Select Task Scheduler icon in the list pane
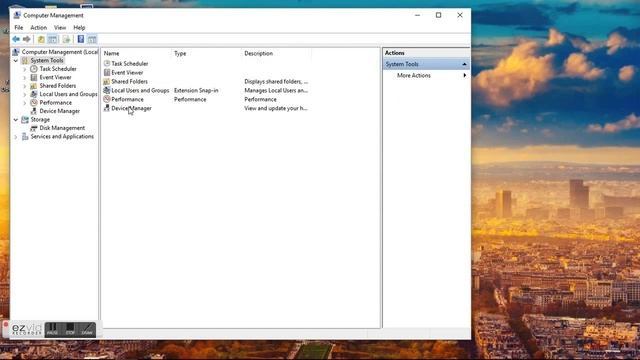Image resolution: width=640 pixels, height=360 pixels. click(107, 63)
